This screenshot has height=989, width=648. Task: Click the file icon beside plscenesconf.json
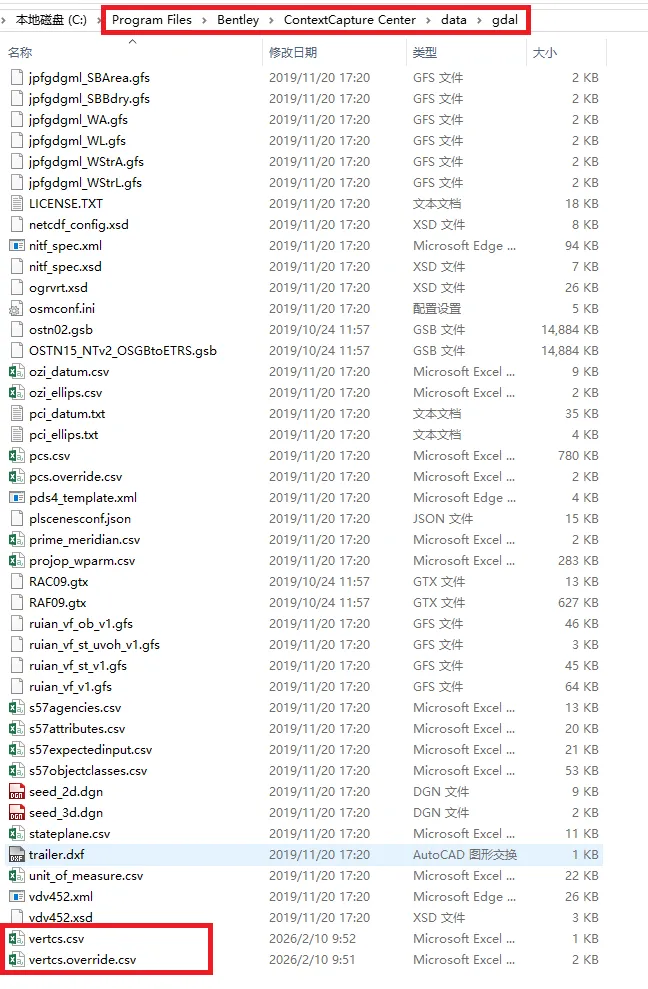pyautogui.click(x=16, y=518)
